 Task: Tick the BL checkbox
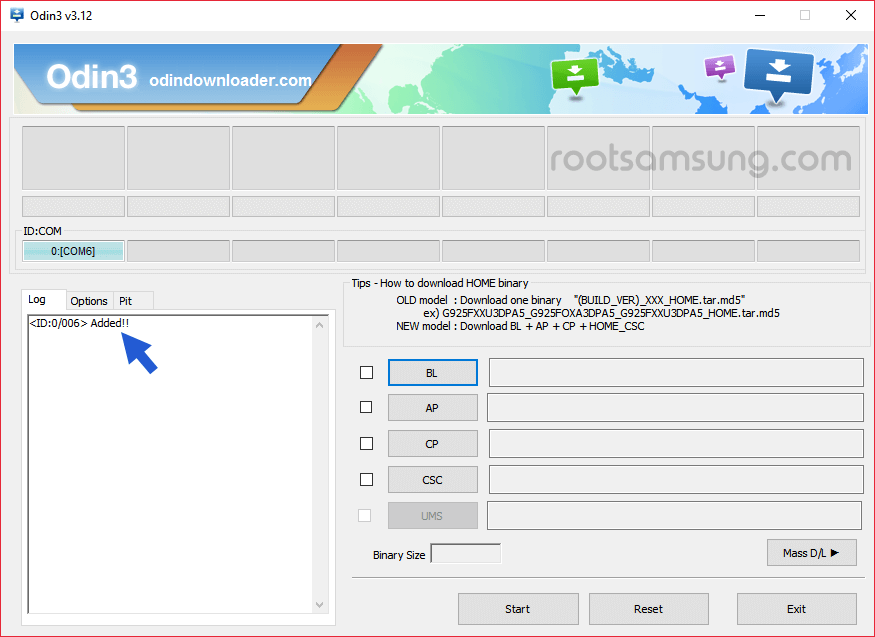pos(366,372)
